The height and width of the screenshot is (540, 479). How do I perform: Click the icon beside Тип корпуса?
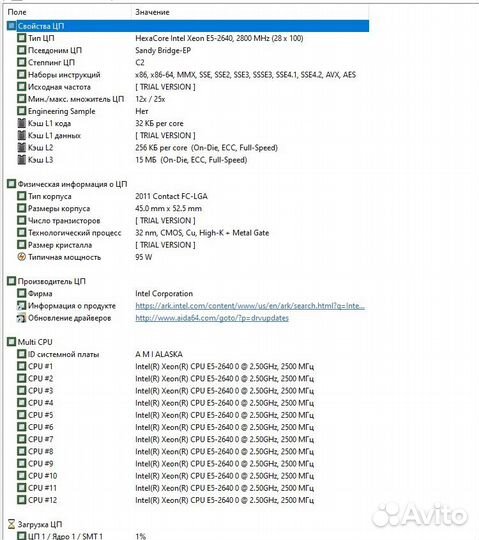click(x=22, y=196)
